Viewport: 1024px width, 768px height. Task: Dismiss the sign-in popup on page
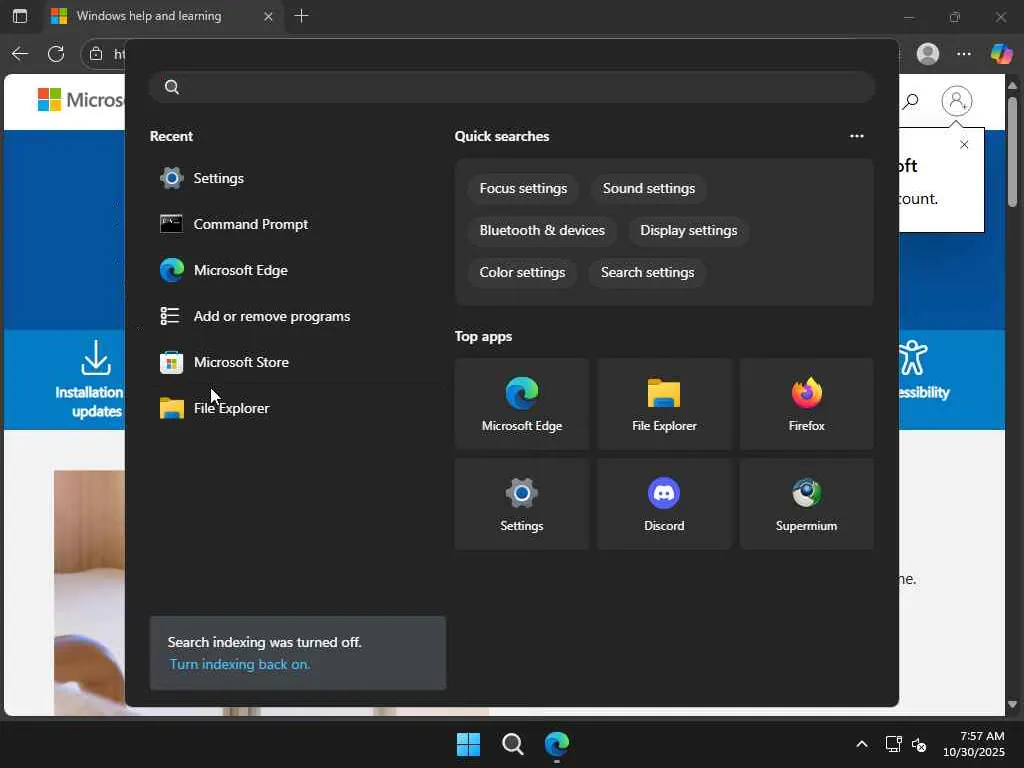click(x=964, y=144)
